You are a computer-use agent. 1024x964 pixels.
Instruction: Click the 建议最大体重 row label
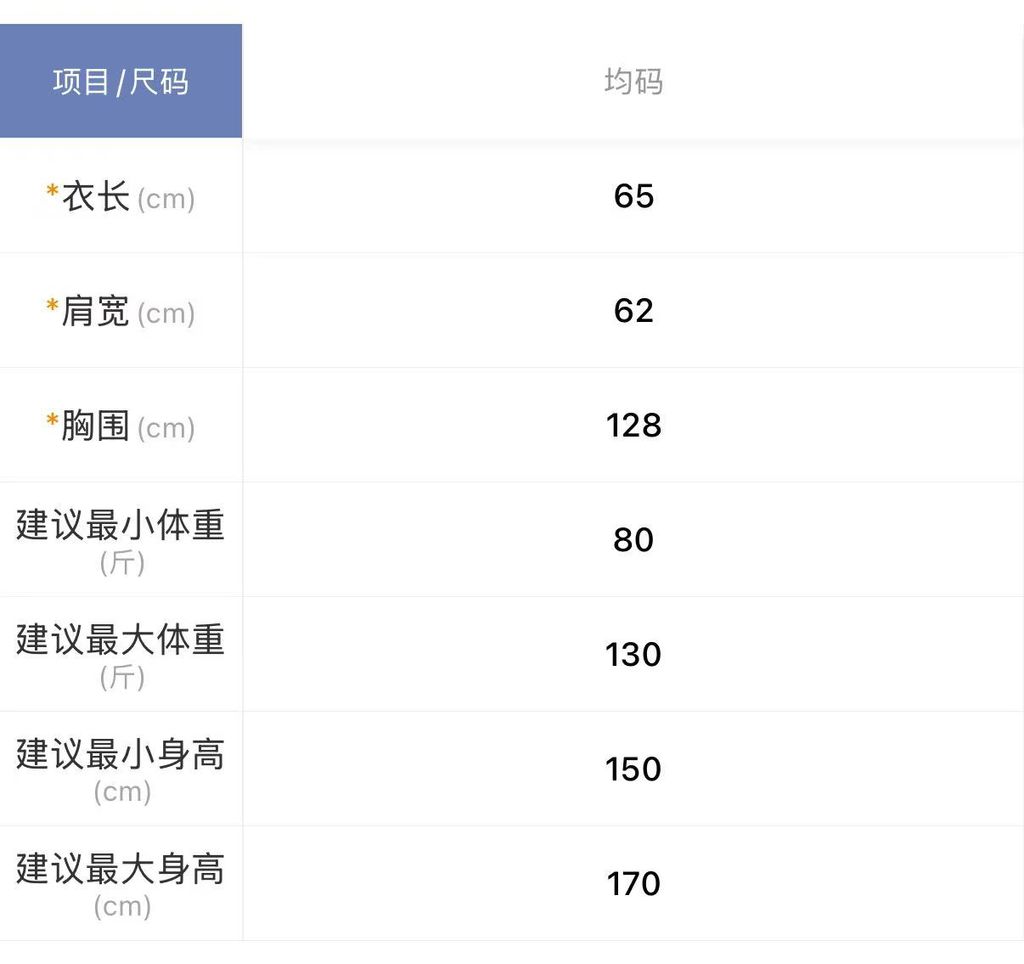tap(120, 640)
